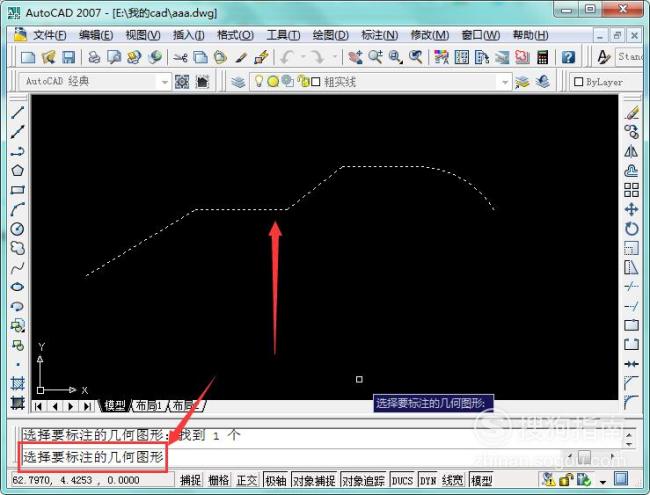Open the 编辑(E) menu
The width and height of the screenshot is (650, 495).
point(96,35)
